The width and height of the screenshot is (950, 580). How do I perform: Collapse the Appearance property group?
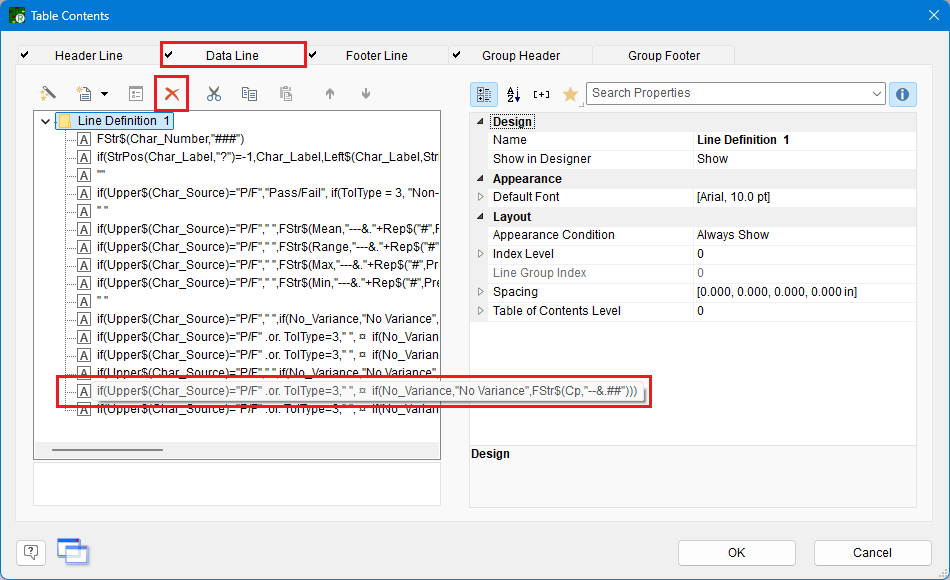480,178
